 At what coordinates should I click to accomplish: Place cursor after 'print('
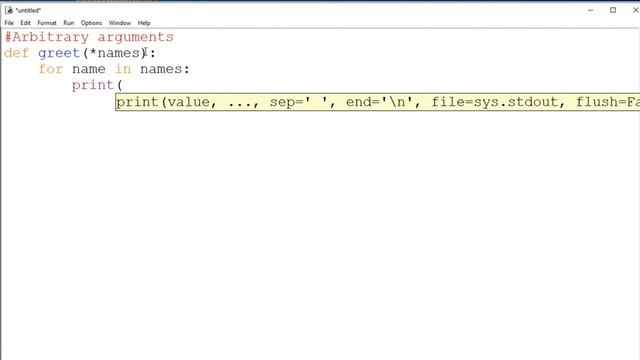[123, 85]
